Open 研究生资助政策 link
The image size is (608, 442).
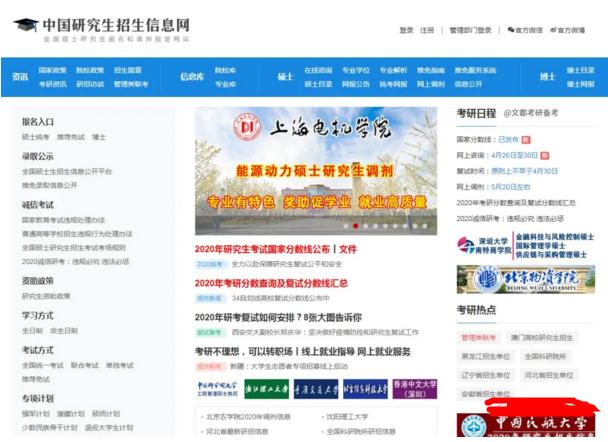point(46,296)
